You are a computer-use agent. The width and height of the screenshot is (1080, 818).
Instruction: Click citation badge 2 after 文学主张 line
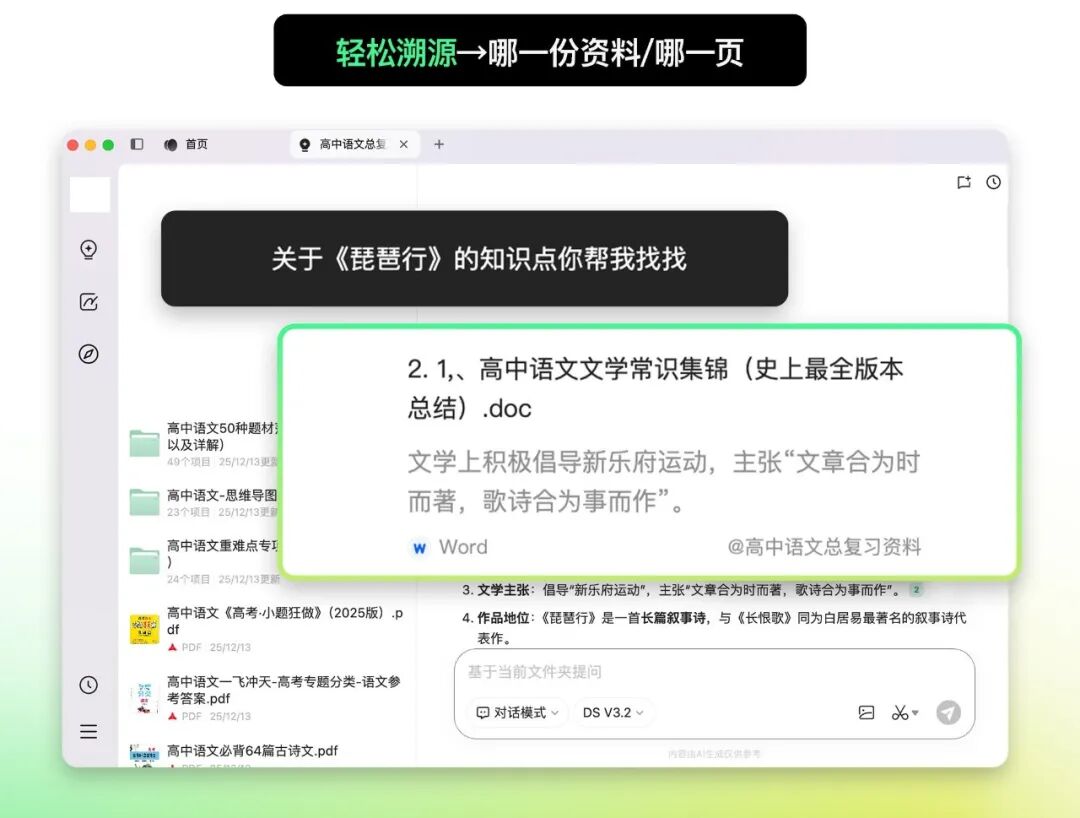click(x=916, y=589)
